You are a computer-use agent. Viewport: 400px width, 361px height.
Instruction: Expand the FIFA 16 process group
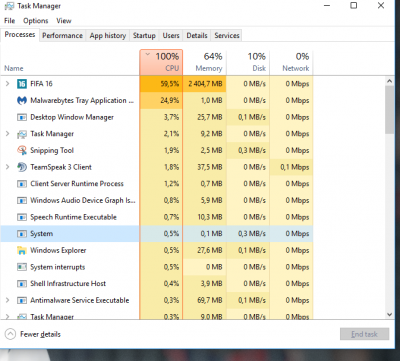pyautogui.click(x=7, y=84)
